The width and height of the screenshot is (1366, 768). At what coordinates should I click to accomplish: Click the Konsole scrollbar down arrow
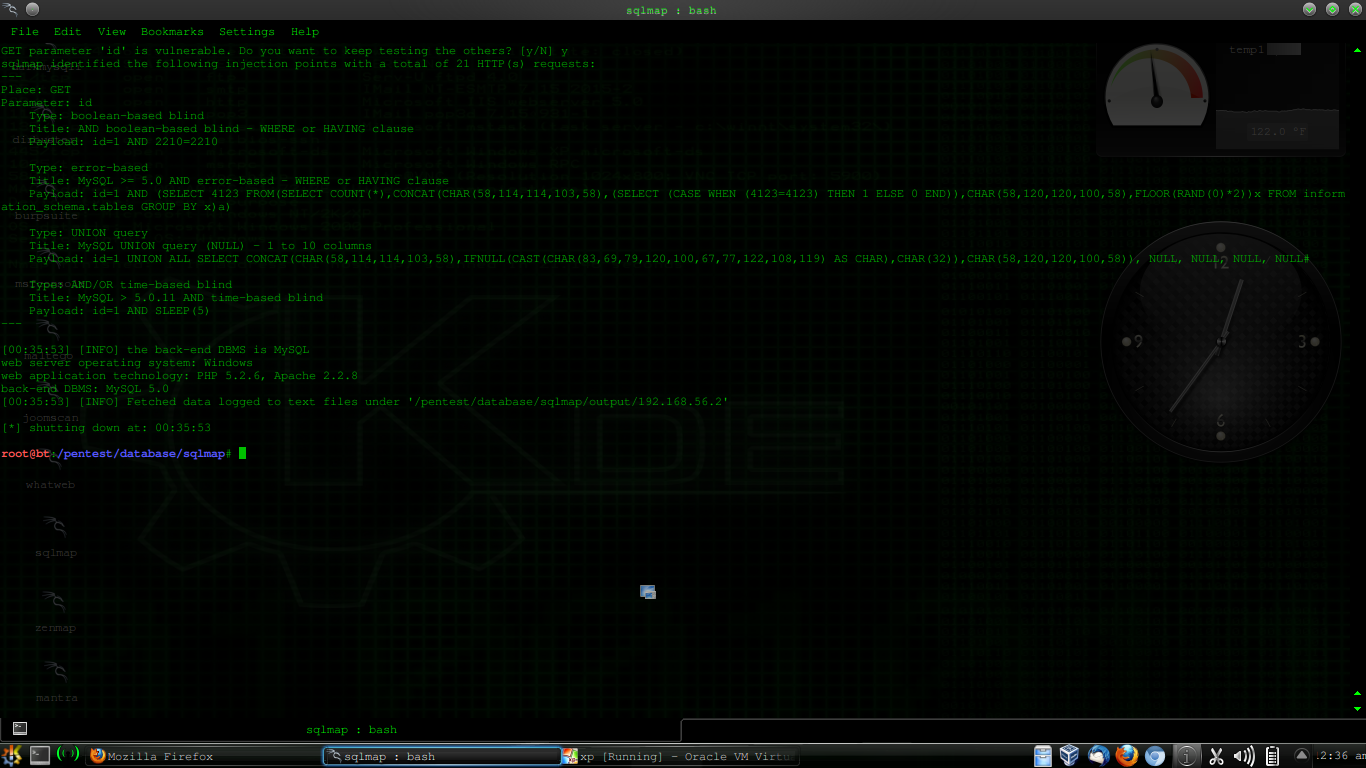(x=1356, y=709)
